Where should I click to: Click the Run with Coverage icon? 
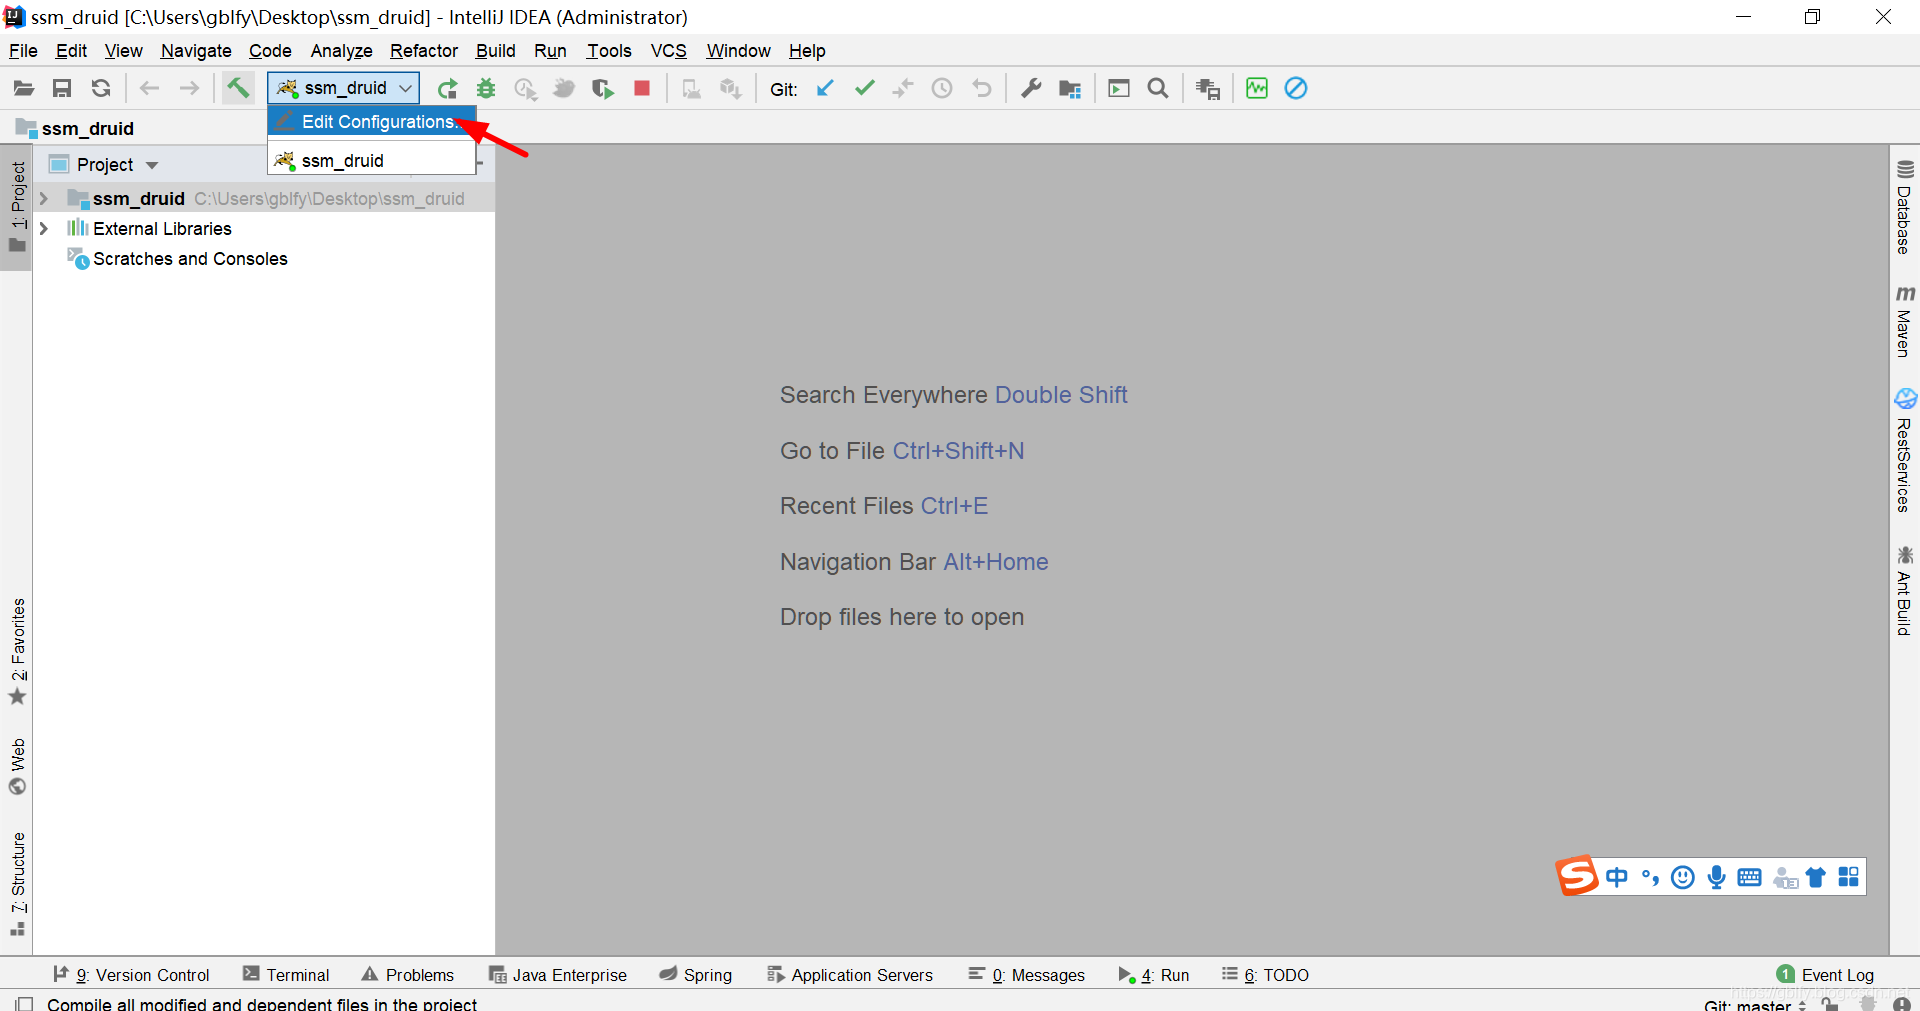point(603,89)
